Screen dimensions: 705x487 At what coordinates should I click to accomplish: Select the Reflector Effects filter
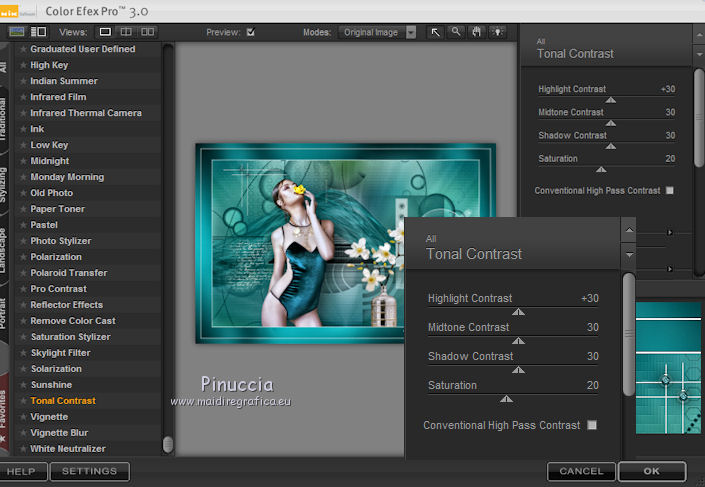click(x=88, y=305)
